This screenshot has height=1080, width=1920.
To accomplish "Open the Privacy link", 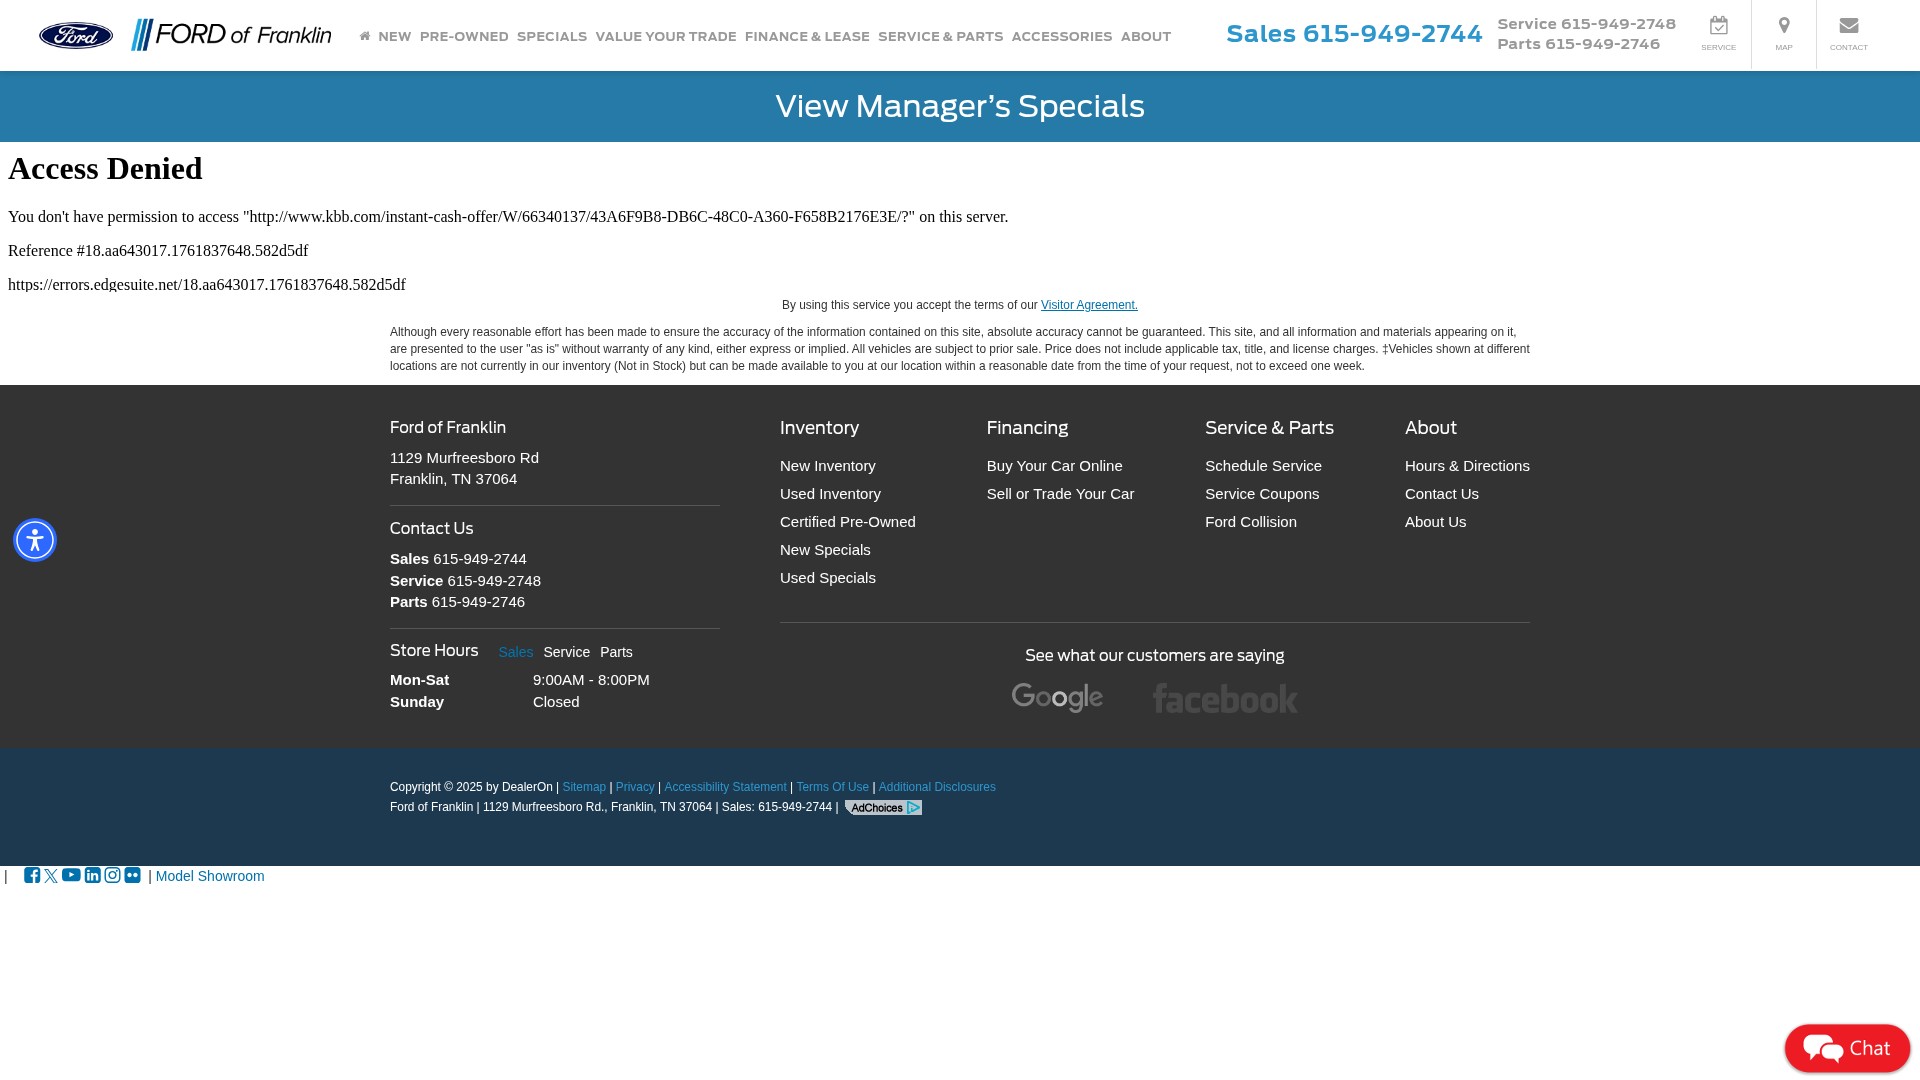I will click(635, 787).
